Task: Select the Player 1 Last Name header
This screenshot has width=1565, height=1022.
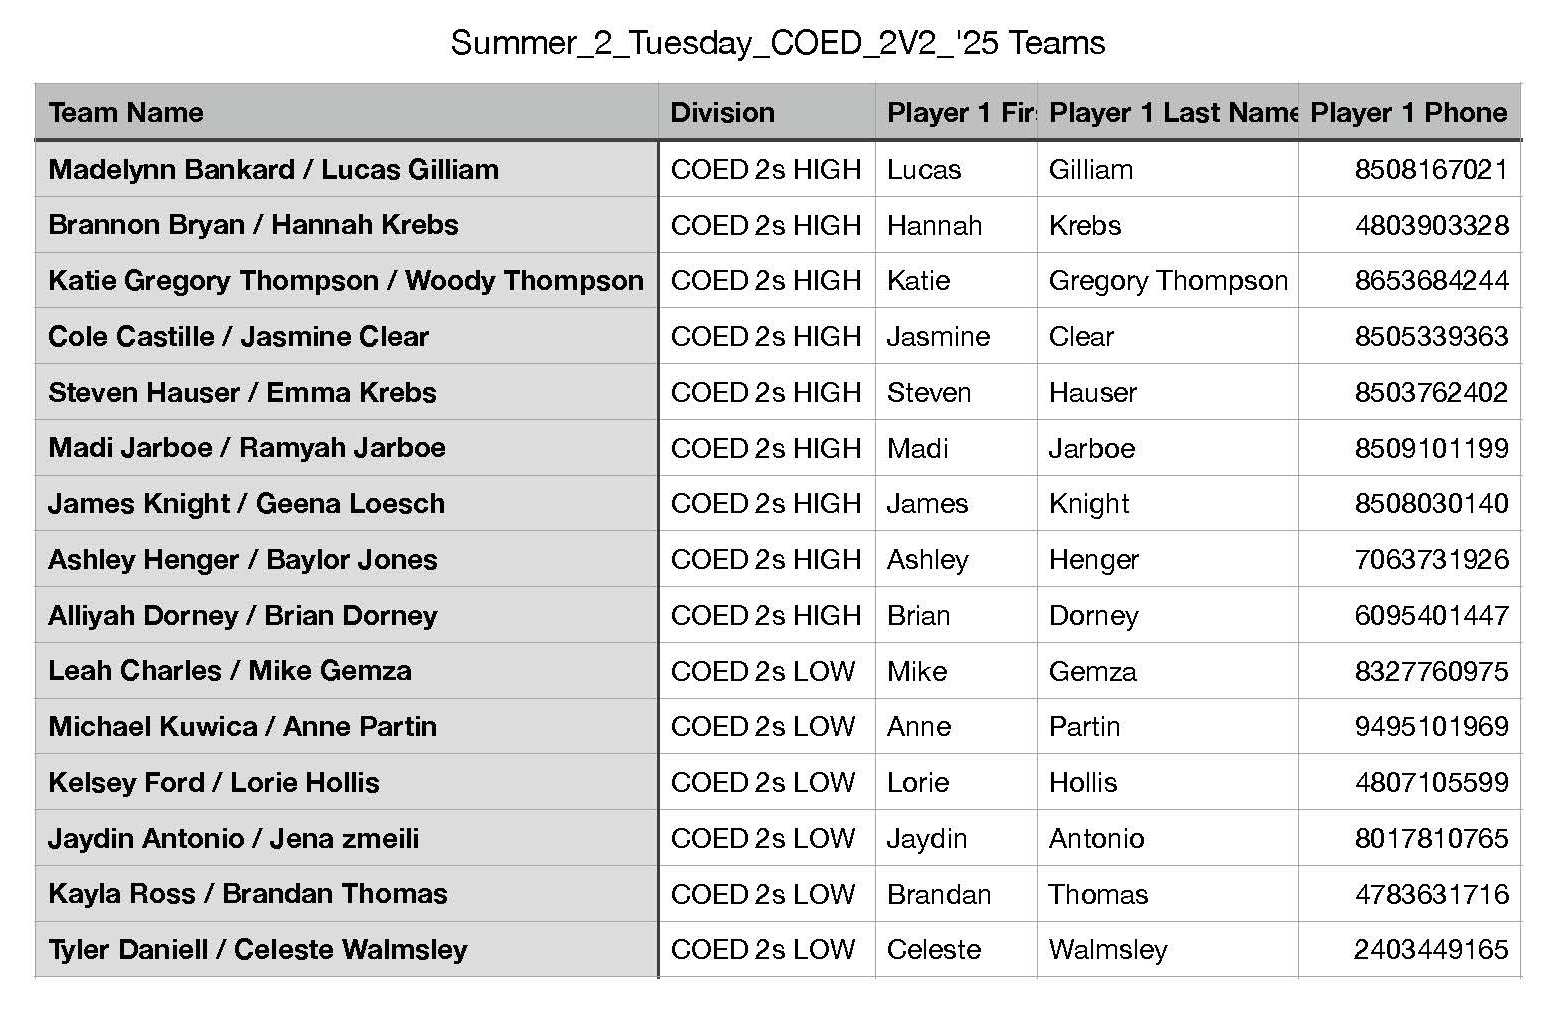Action: pyautogui.click(x=1167, y=112)
